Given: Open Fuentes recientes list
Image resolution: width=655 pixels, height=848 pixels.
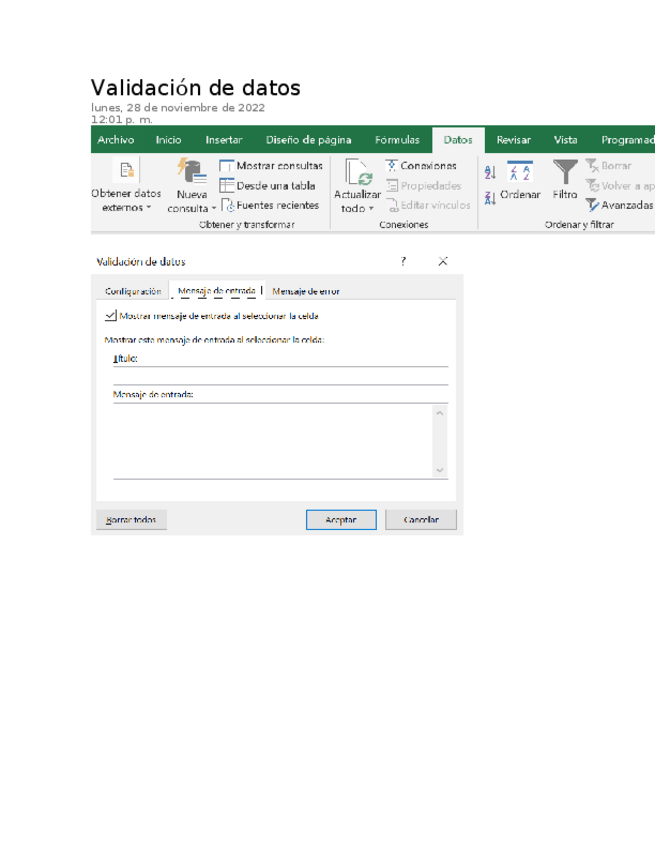Looking at the screenshot, I should coord(270,205).
